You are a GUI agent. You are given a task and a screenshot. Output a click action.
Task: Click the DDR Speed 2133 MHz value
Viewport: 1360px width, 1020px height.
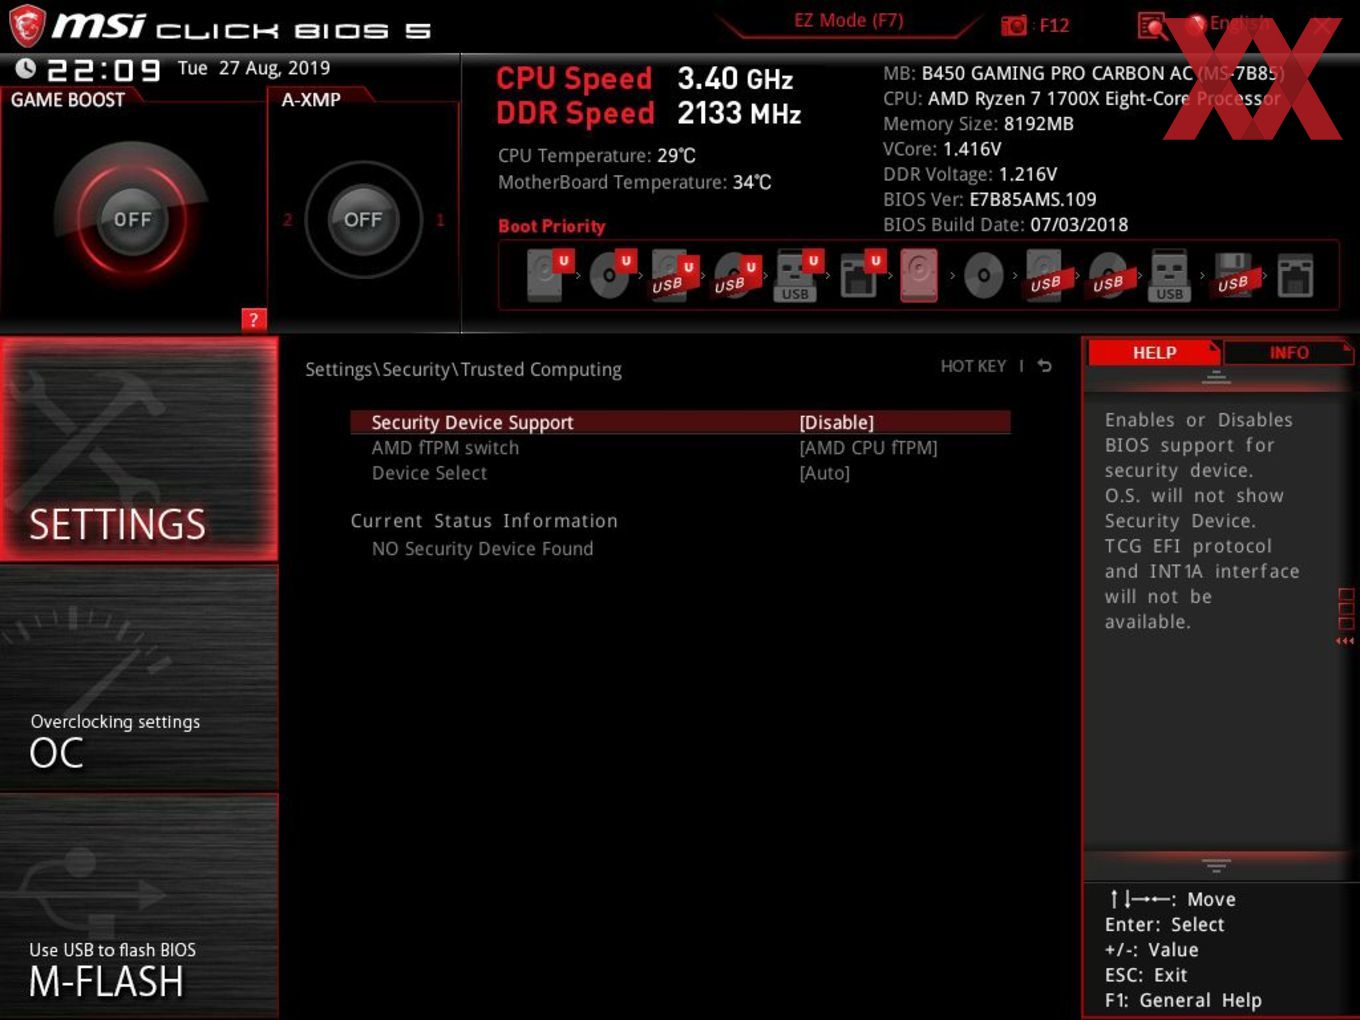pyautogui.click(x=739, y=114)
